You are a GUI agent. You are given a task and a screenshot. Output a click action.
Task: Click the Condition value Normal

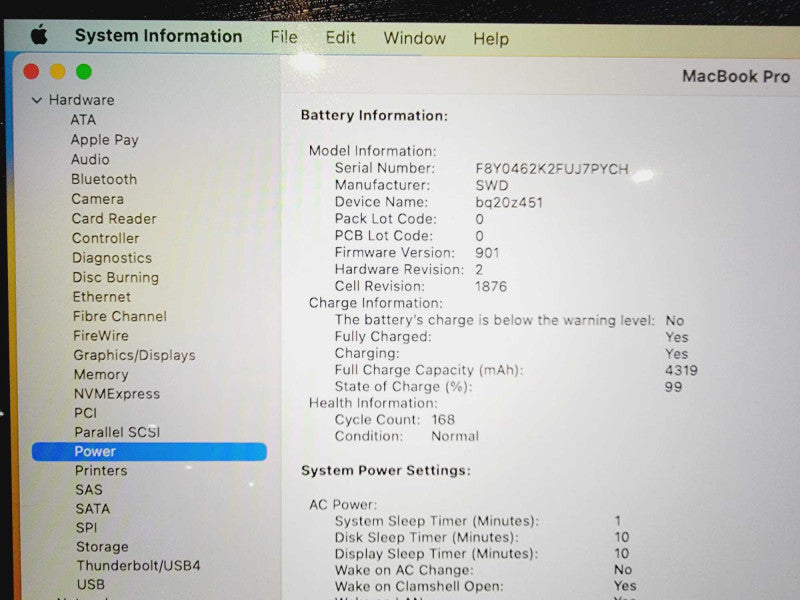pos(455,436)
